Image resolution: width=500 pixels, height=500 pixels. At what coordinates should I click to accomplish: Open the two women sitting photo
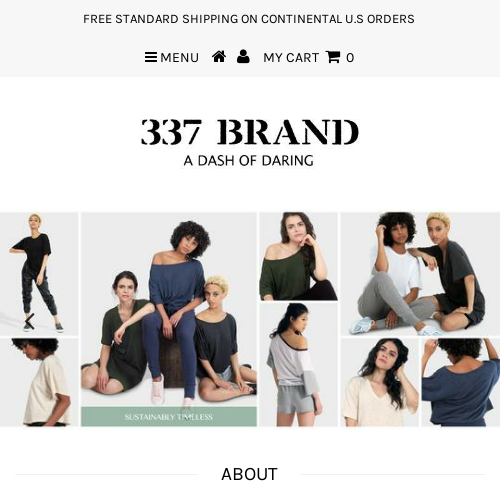tap(420, 274)
